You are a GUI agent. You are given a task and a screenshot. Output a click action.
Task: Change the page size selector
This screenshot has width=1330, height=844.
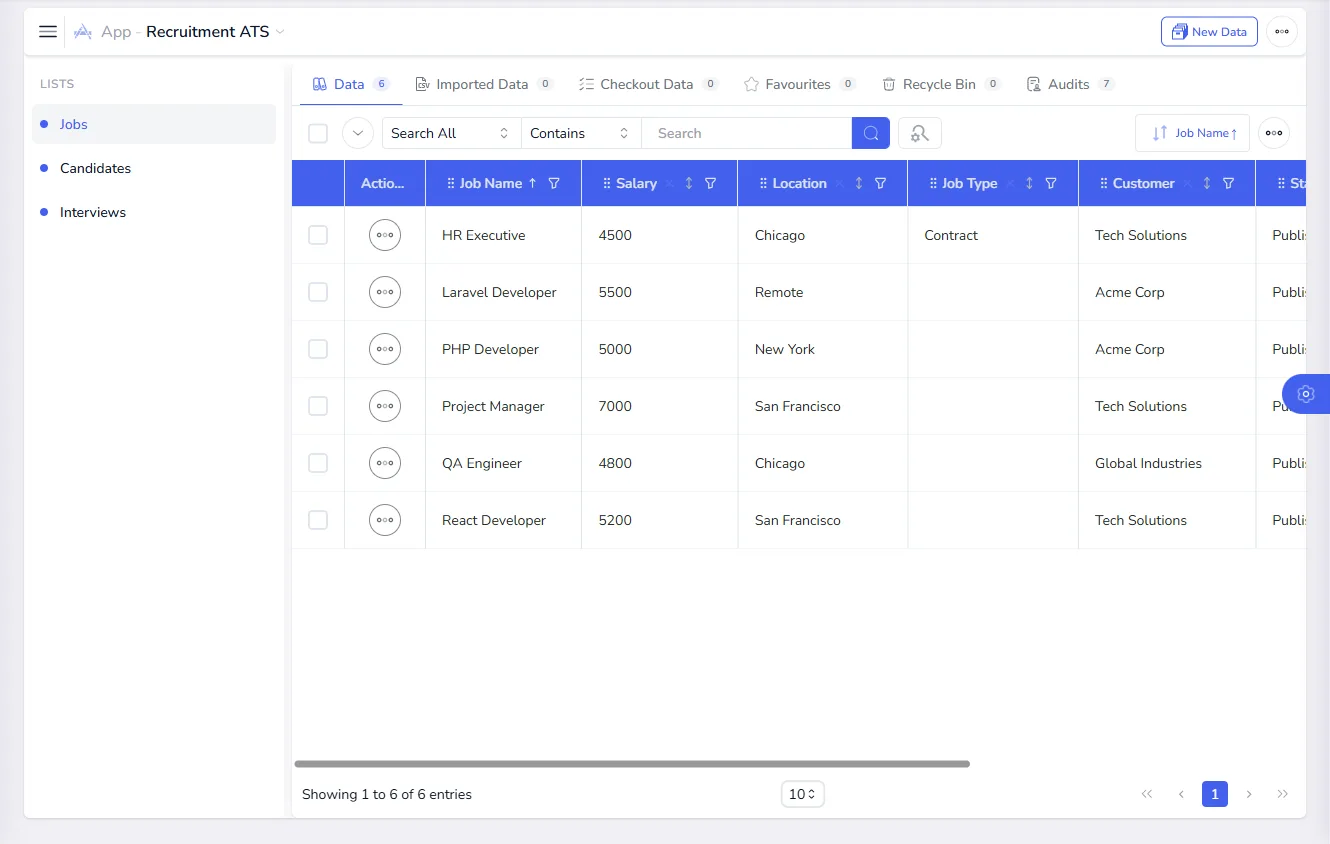coord(803,794)
